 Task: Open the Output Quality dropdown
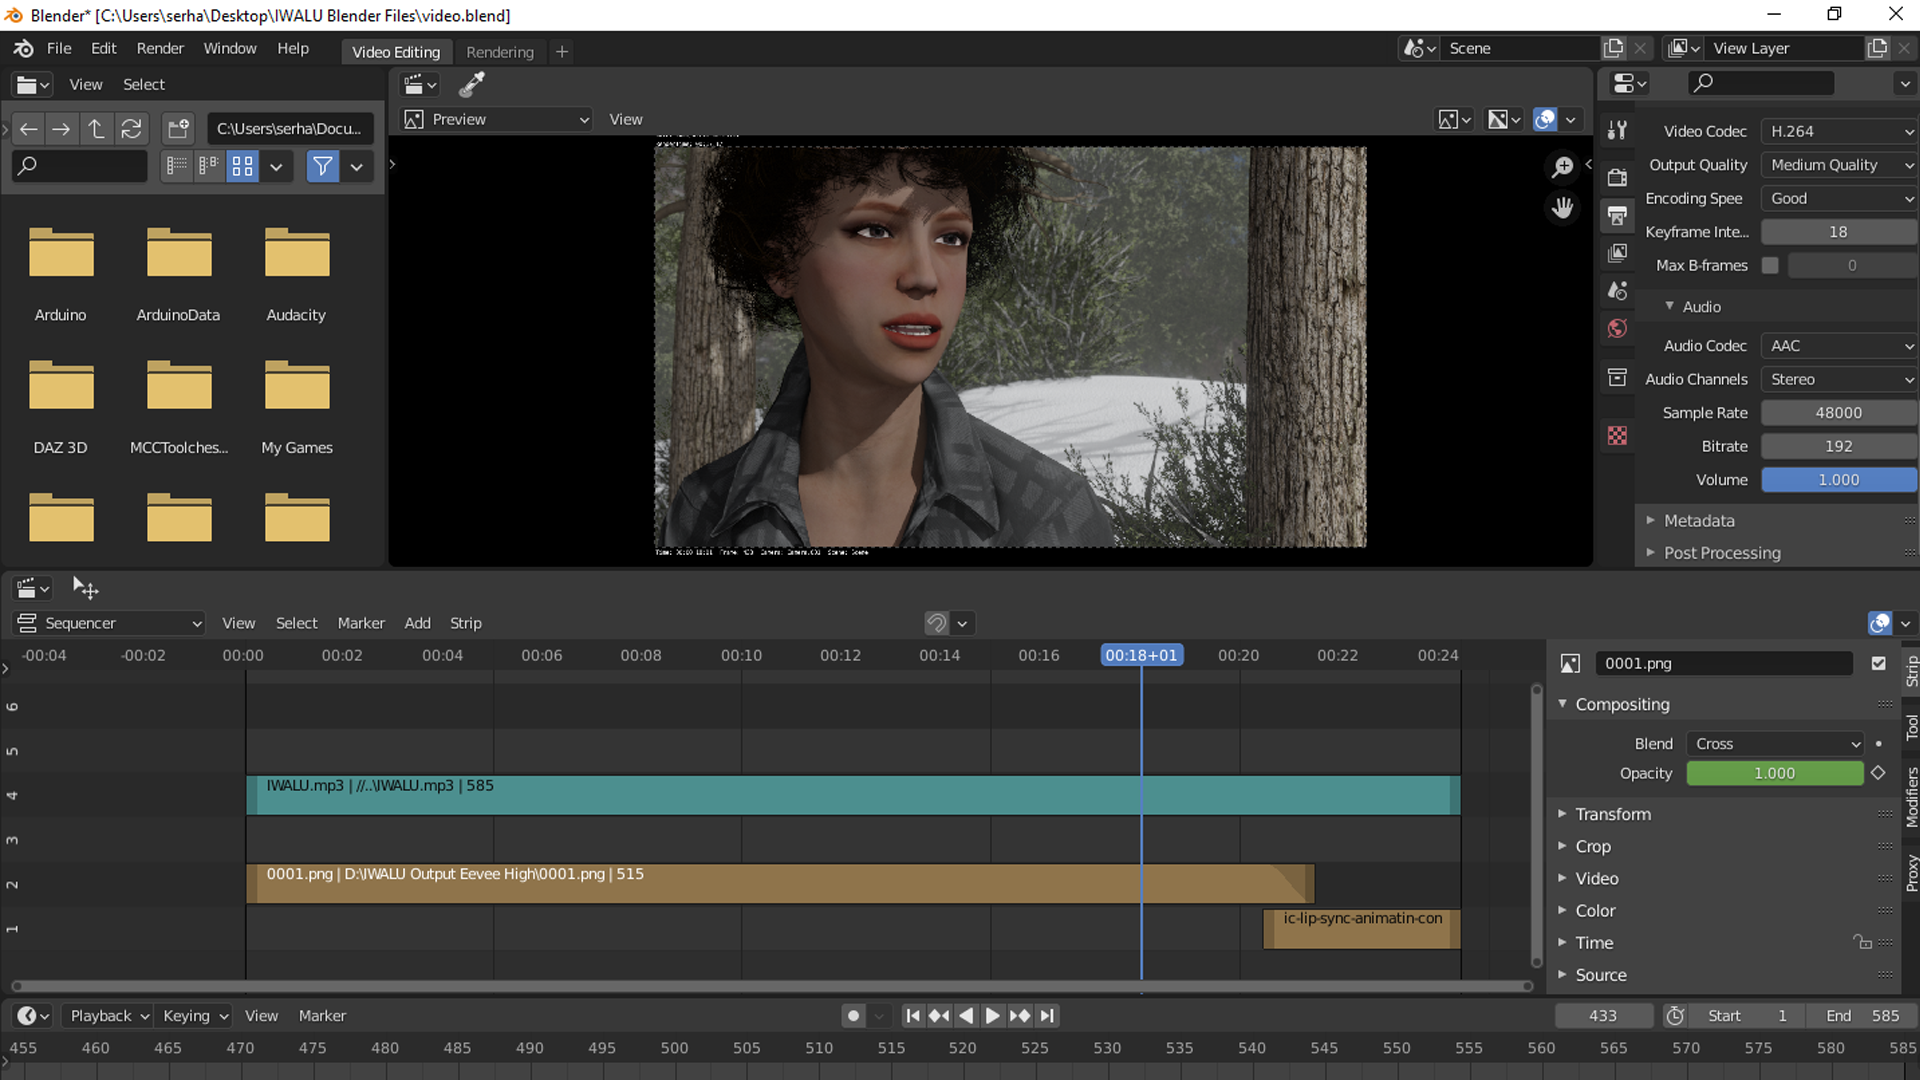coord(1838,165)
